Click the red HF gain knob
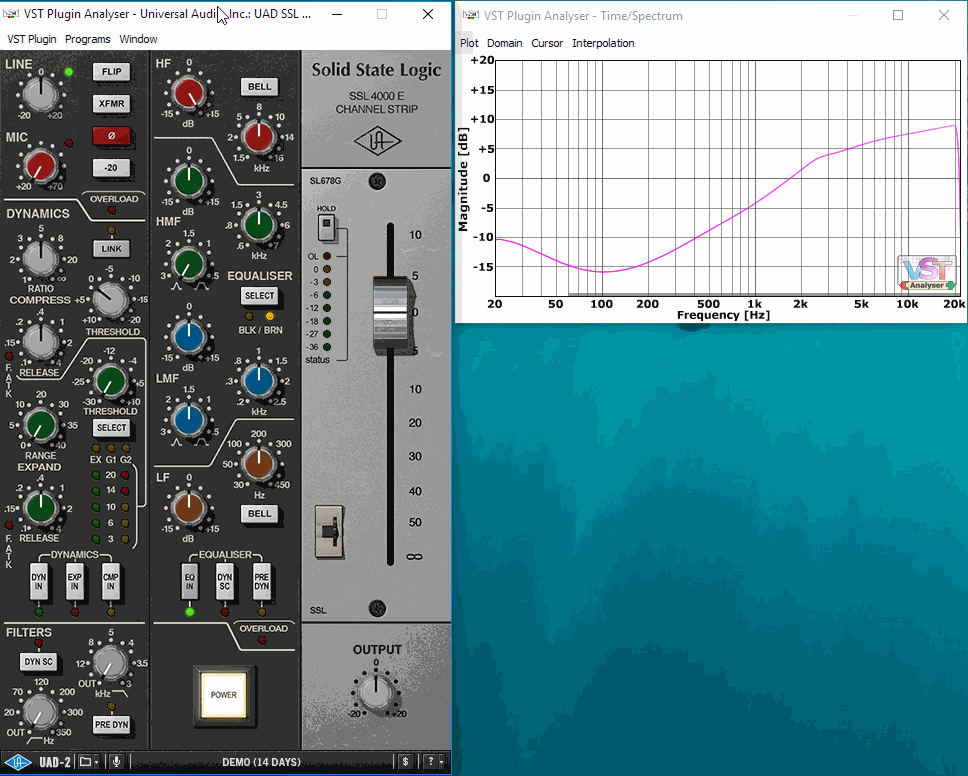968x776 pixels. 189,94
